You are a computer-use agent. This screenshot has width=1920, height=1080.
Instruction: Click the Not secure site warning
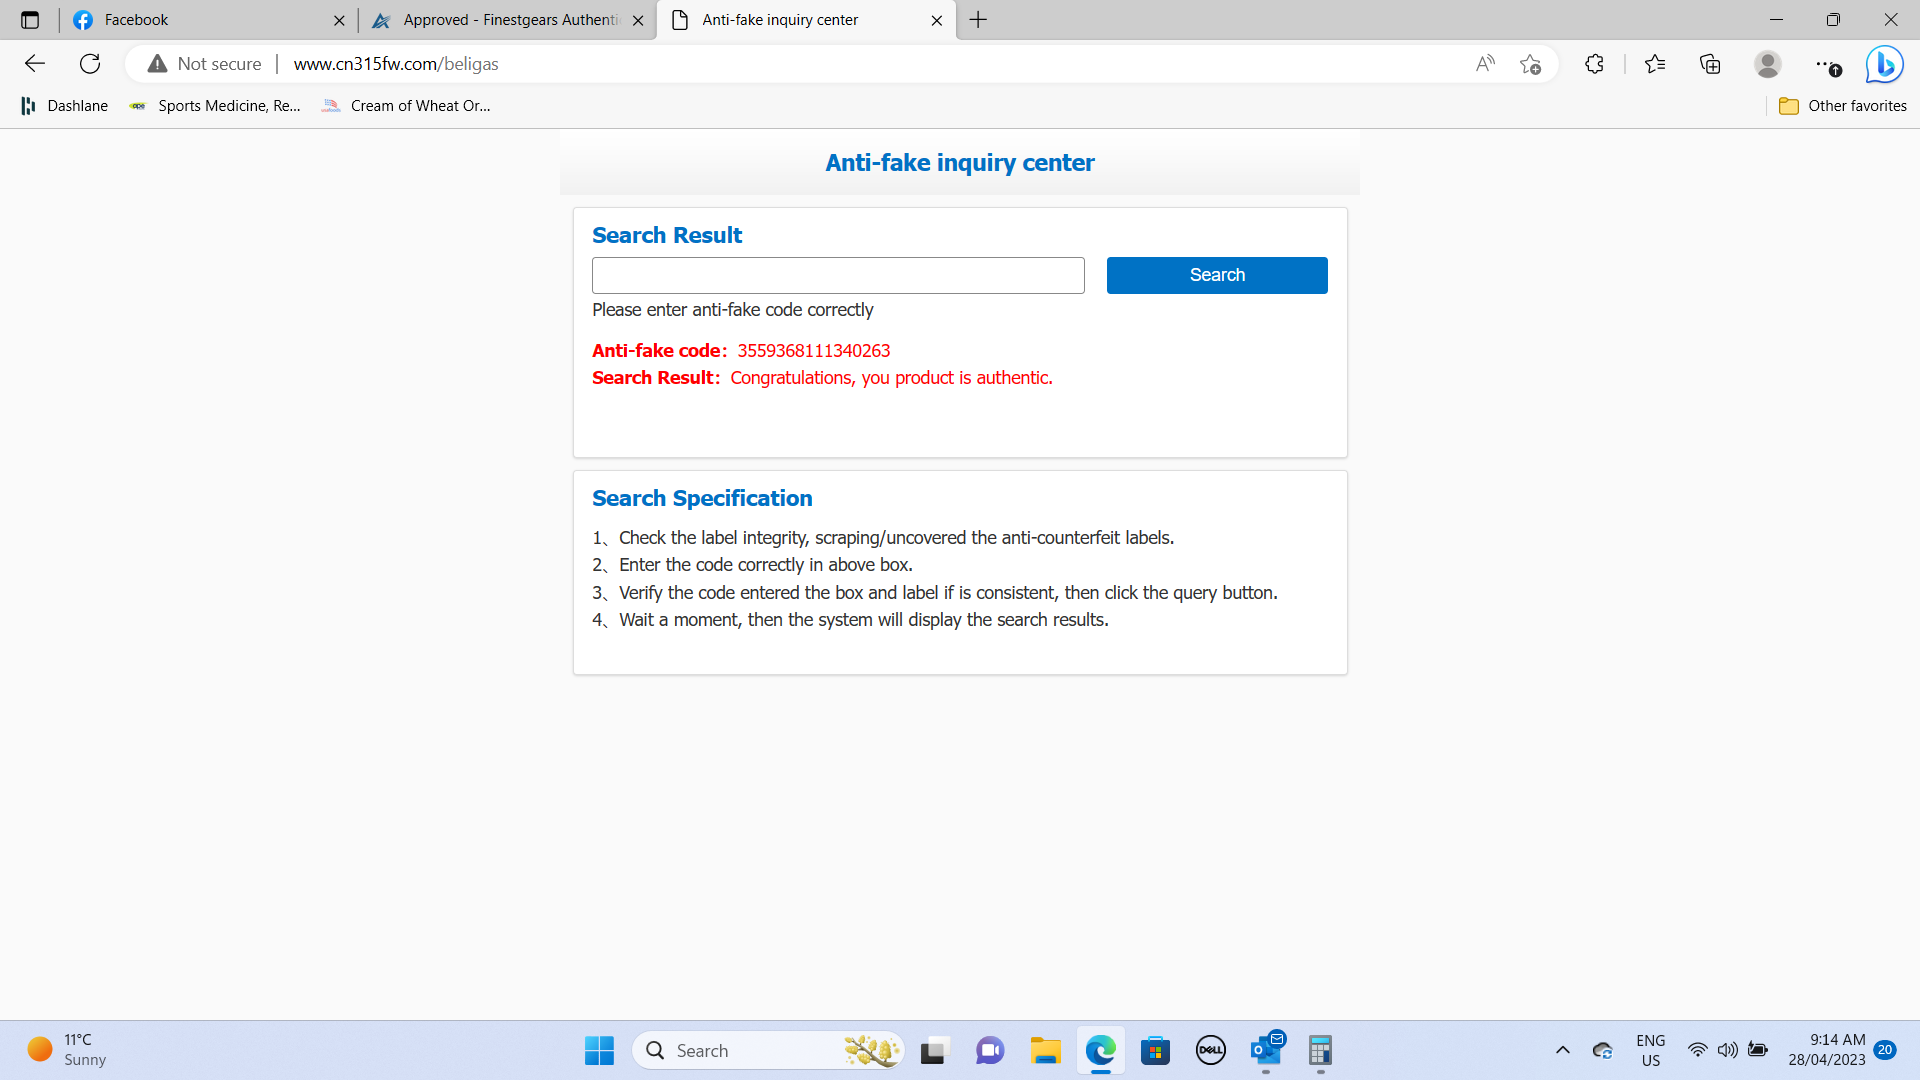pos(205,64)
